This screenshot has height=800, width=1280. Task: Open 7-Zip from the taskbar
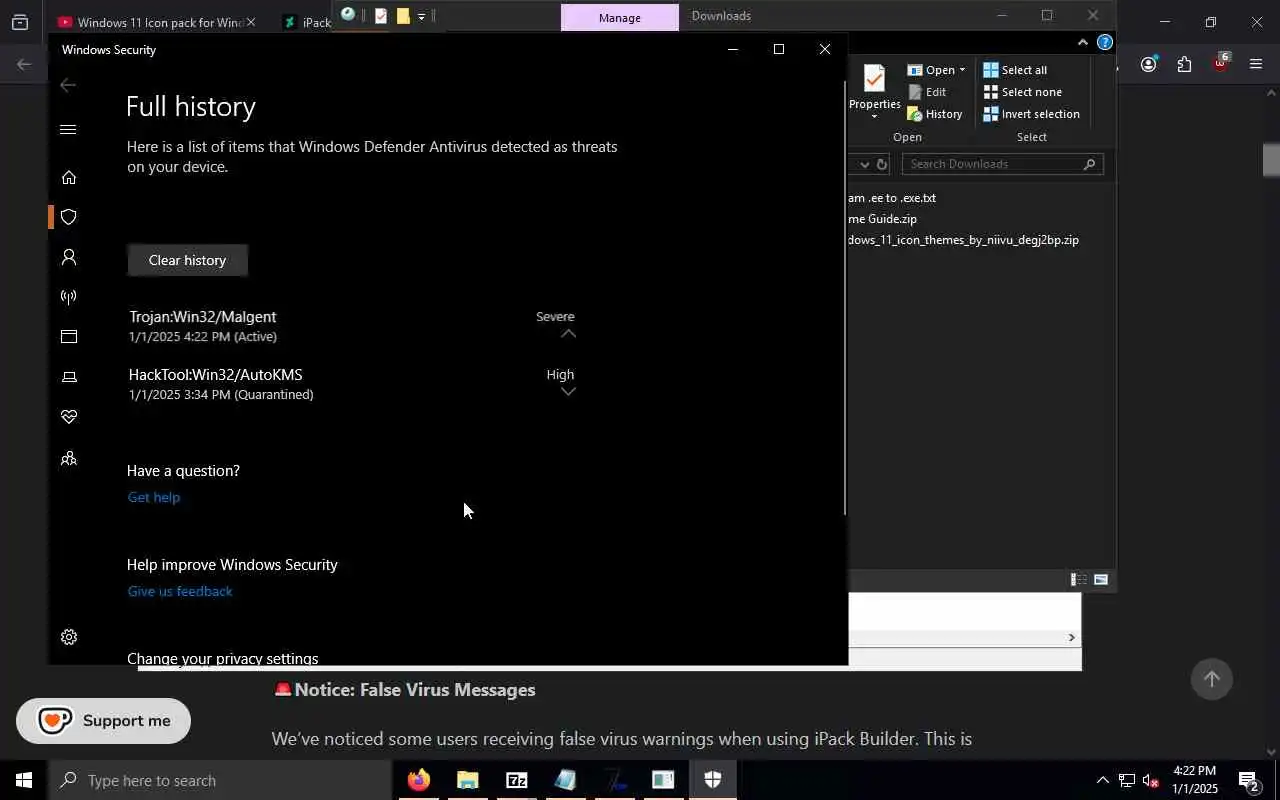coord(516,780)
